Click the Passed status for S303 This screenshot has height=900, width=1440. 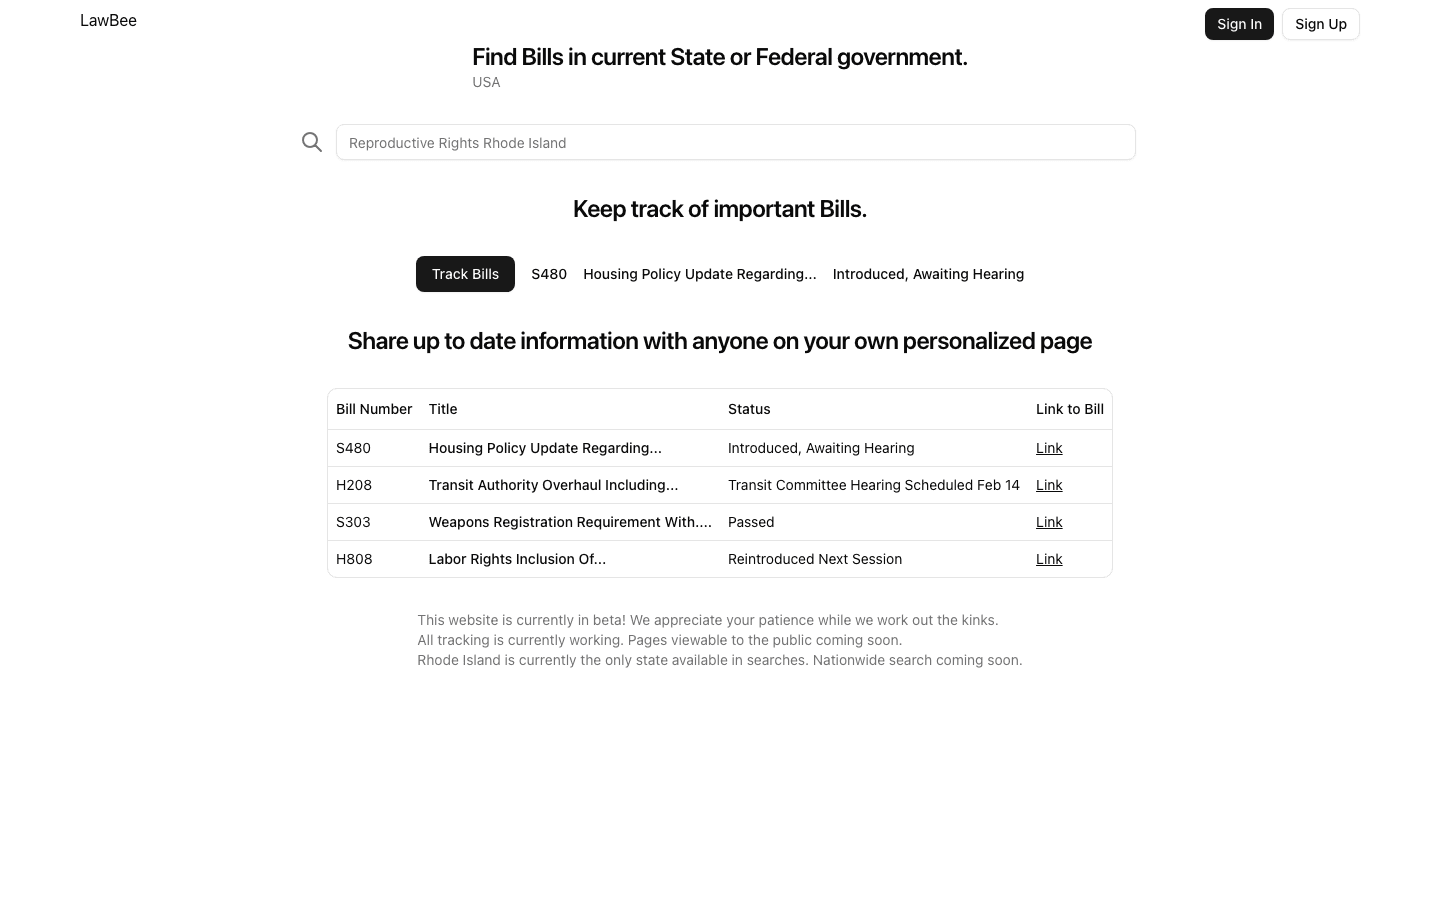(x=751, y=522)
